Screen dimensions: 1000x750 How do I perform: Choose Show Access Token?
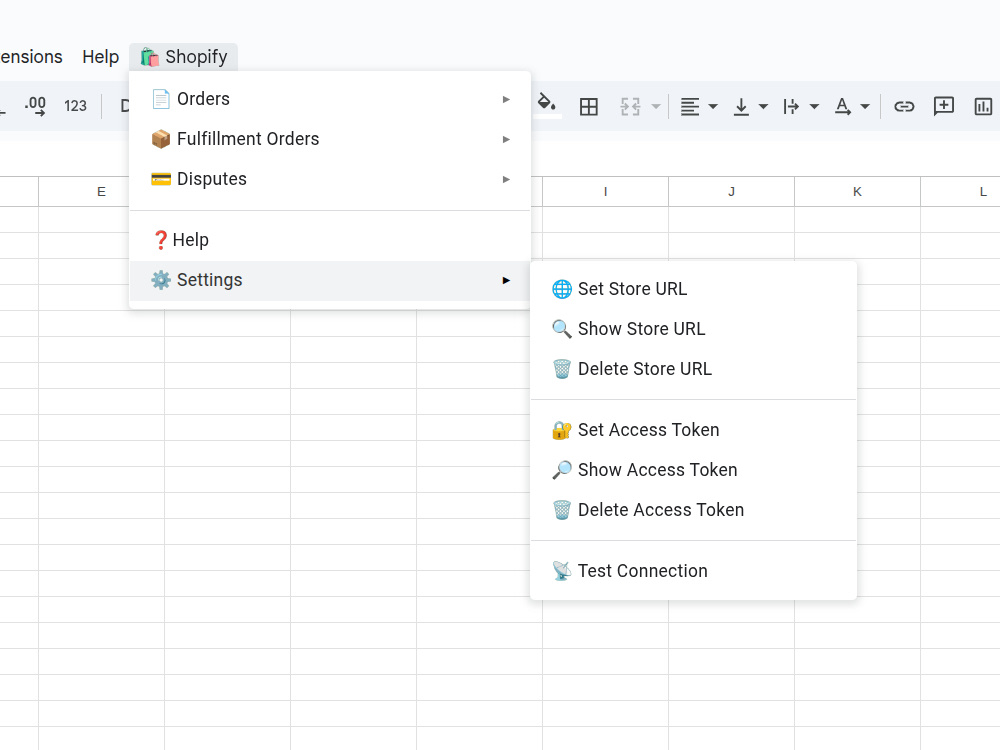[x=693, y=470]
